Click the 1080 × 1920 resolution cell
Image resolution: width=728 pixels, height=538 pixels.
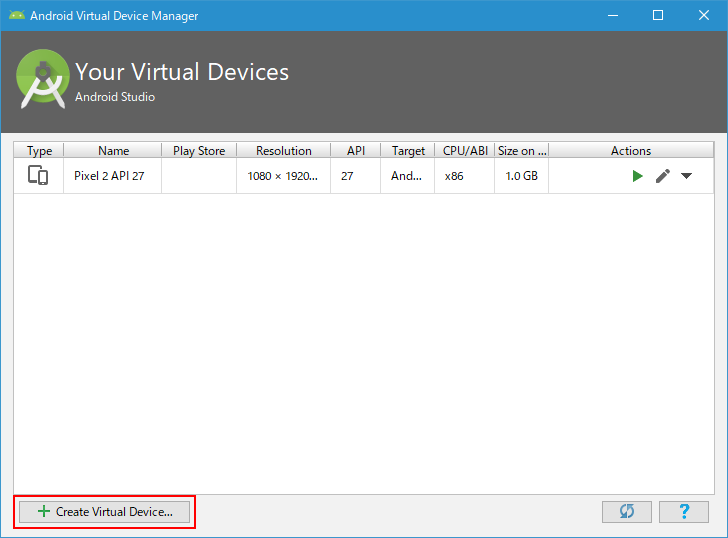click(282, 176)
